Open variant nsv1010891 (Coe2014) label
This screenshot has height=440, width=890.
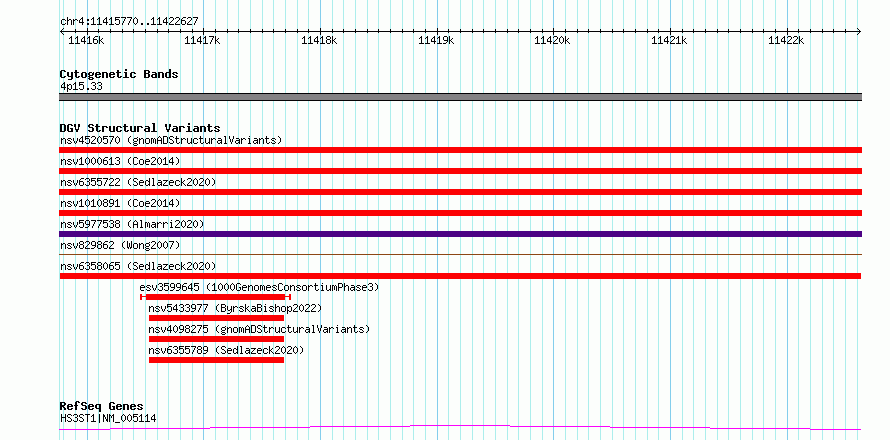120,203
